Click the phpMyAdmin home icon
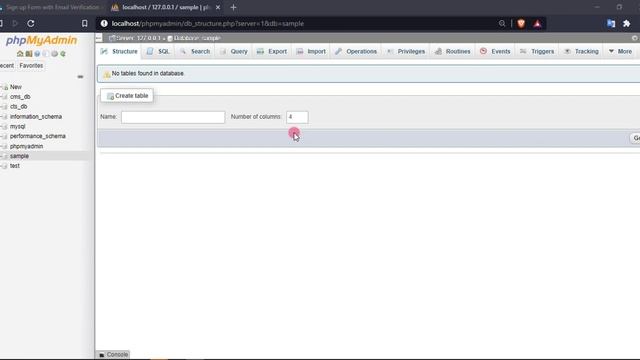This screenshot has height=360, width=640. coord(20,53)
